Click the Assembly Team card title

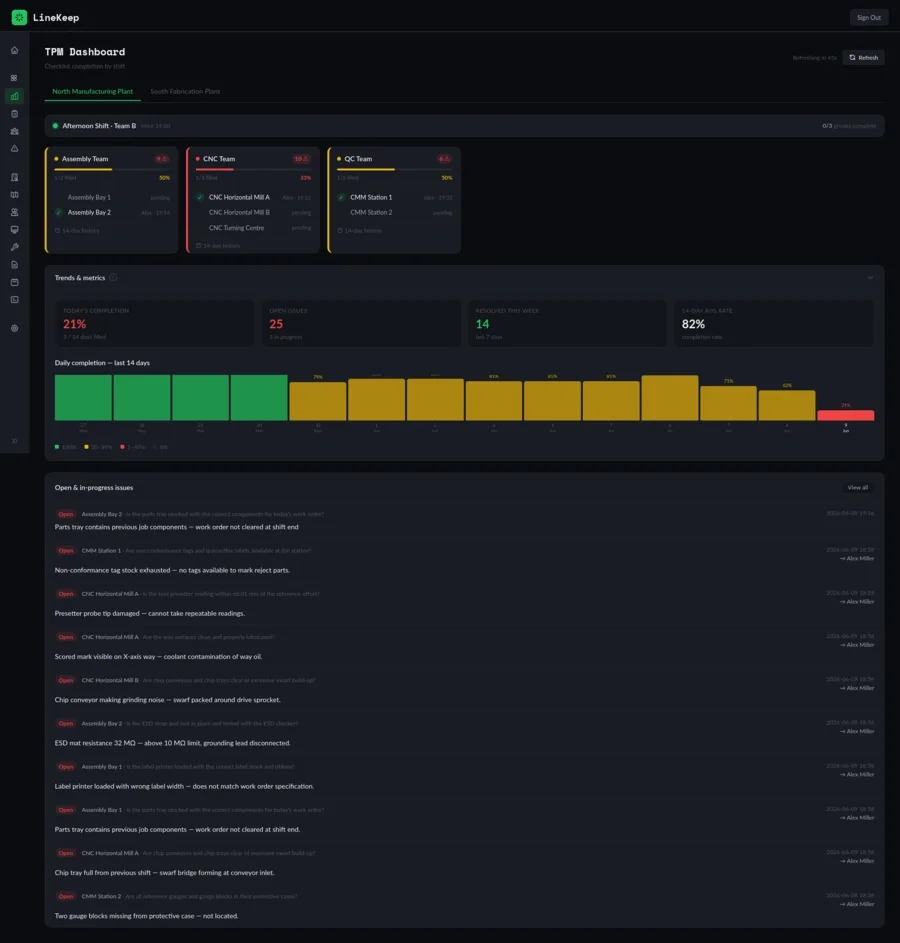point(85,159)
